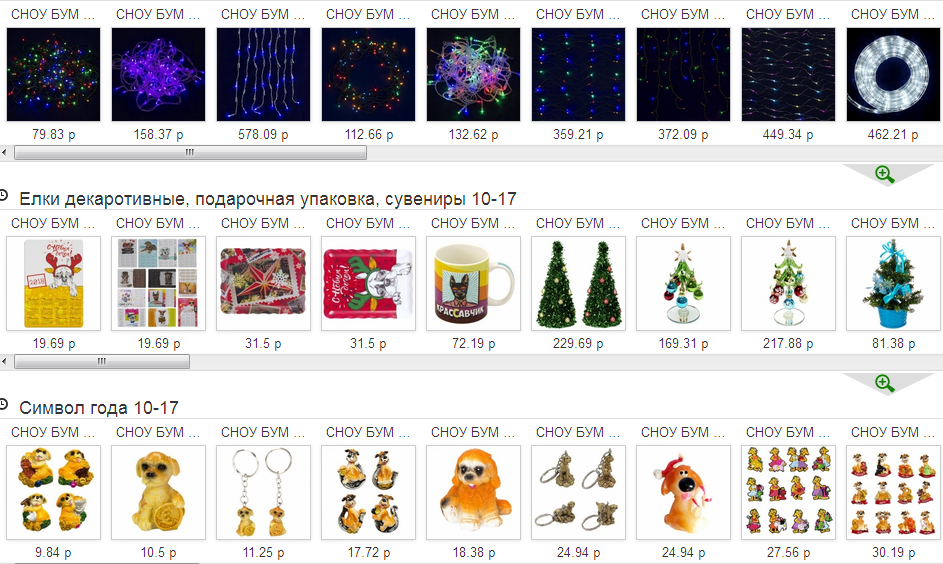Select the dog with coin figurine at 10.5 р
This screenshot has width=943, height=564.
[x=158, y=492]
